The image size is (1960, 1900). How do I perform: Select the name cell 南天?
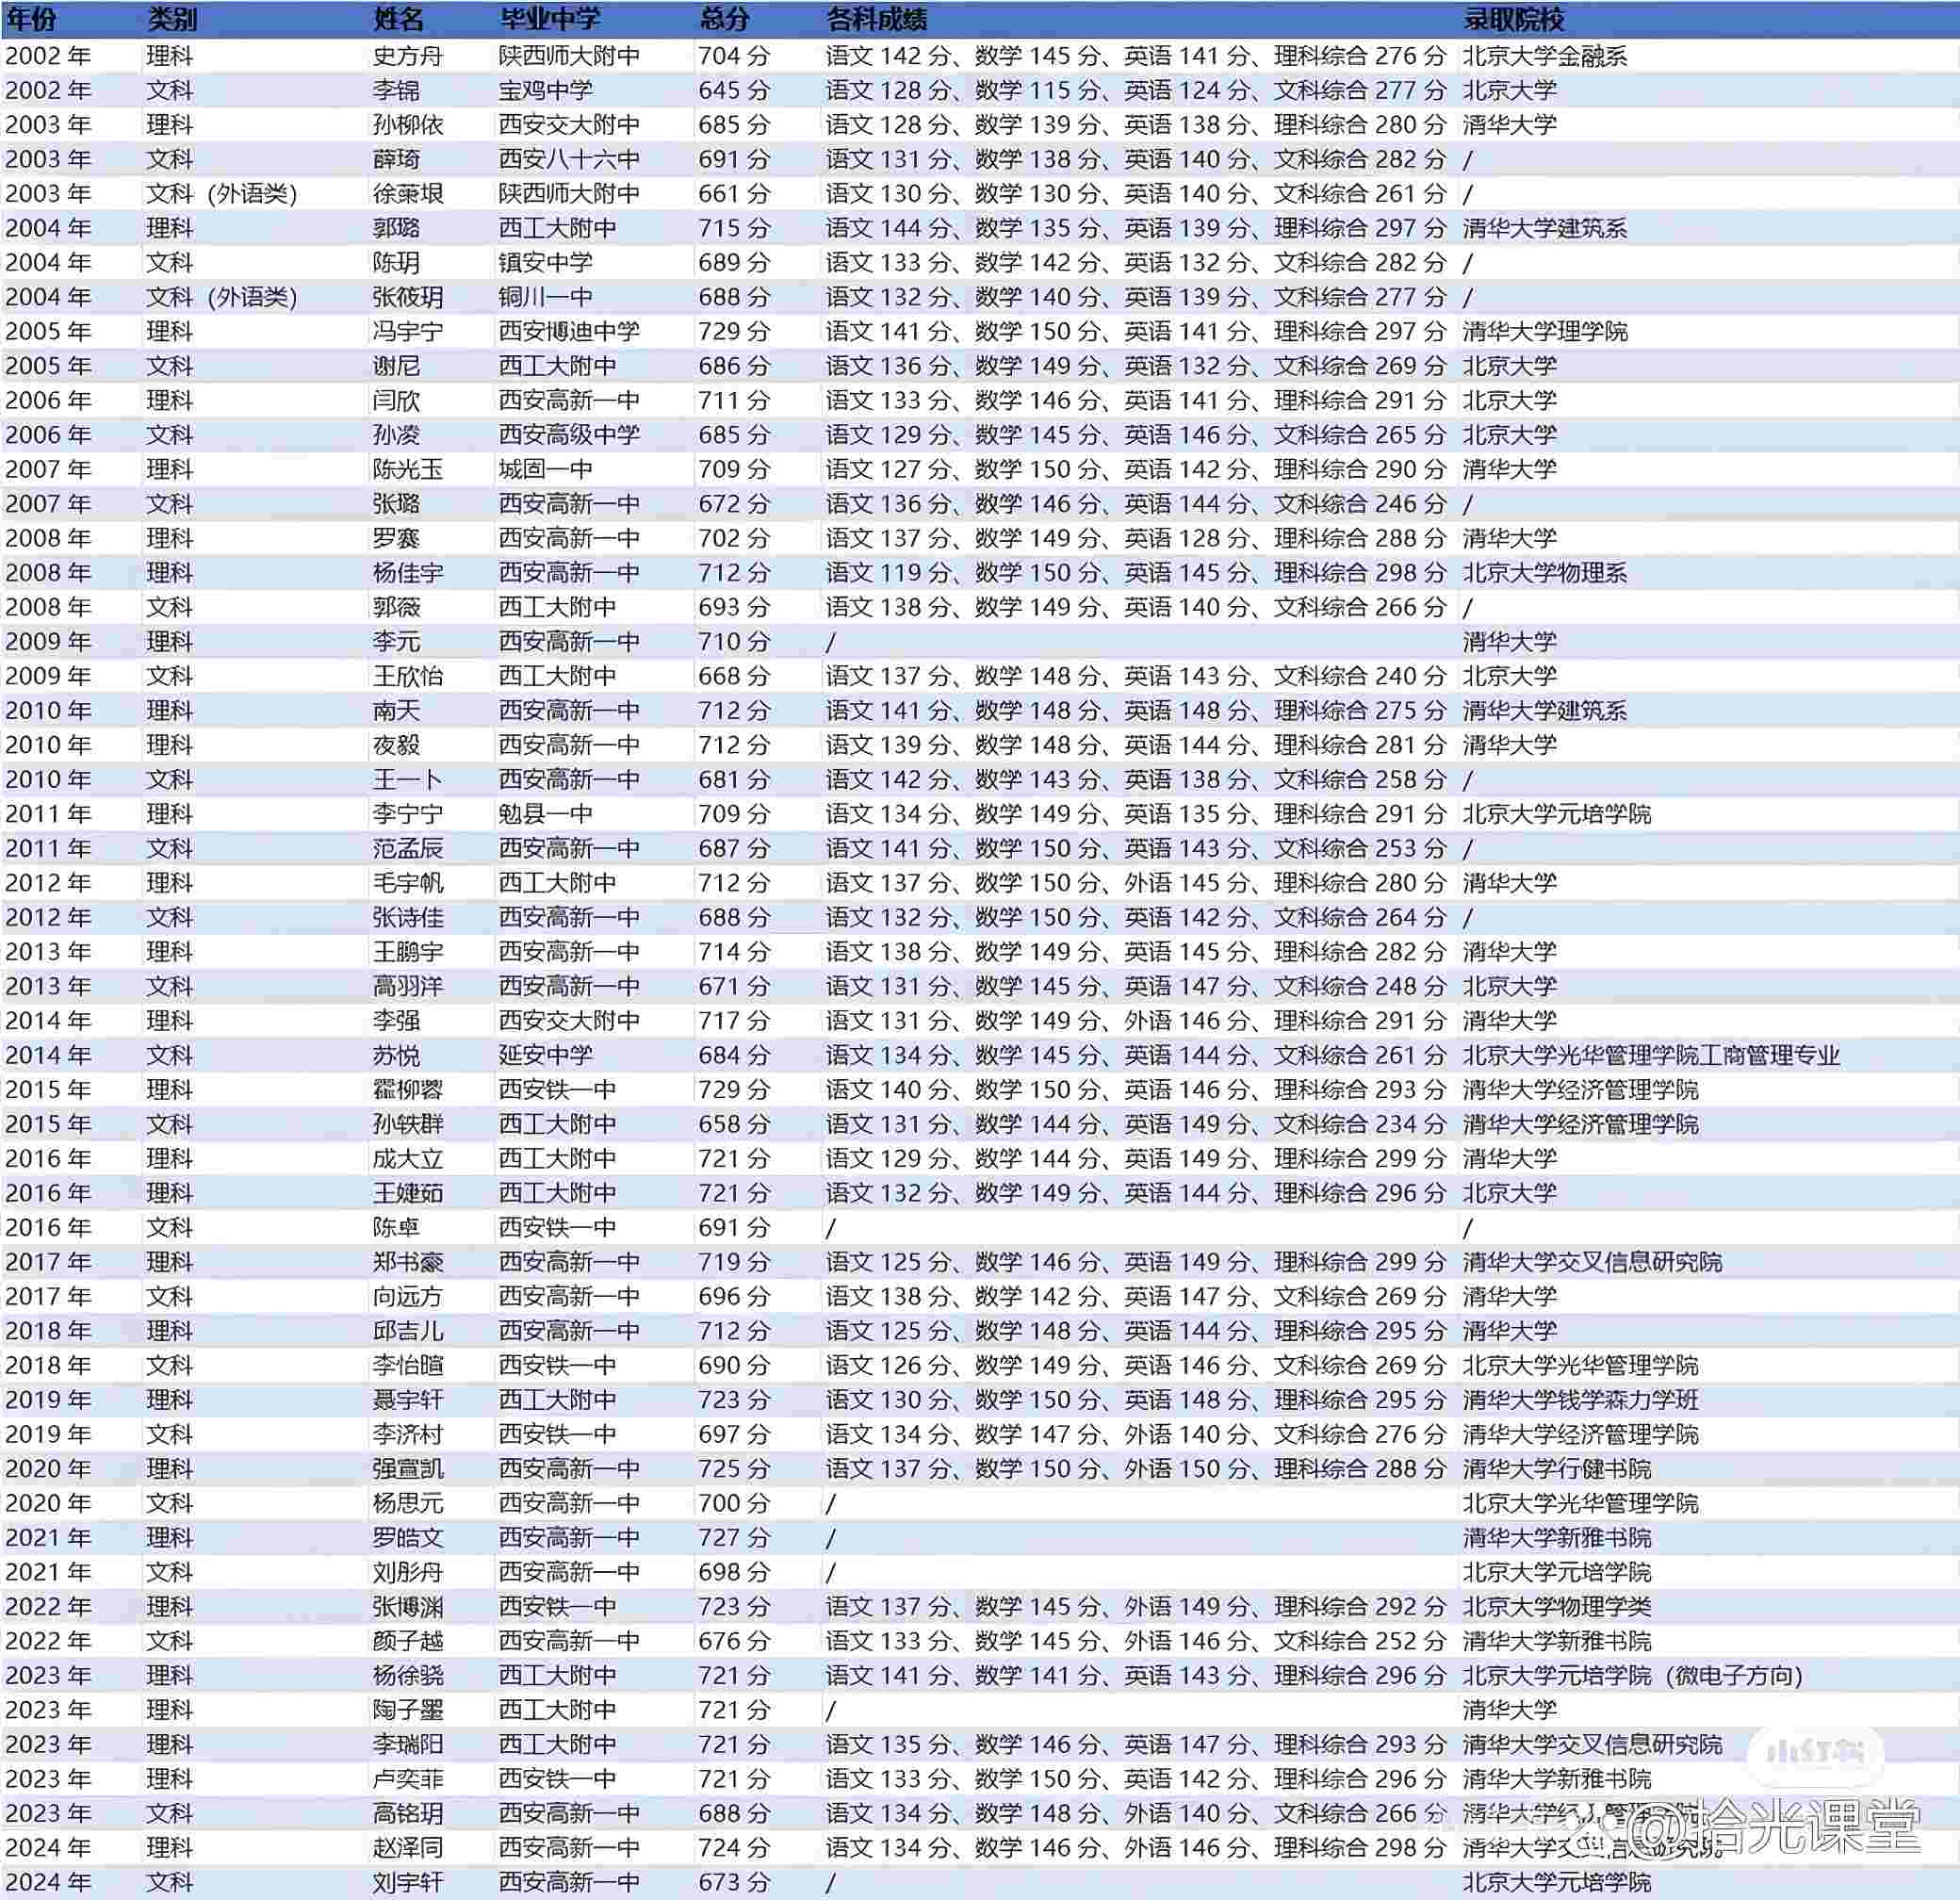point(396,711)
